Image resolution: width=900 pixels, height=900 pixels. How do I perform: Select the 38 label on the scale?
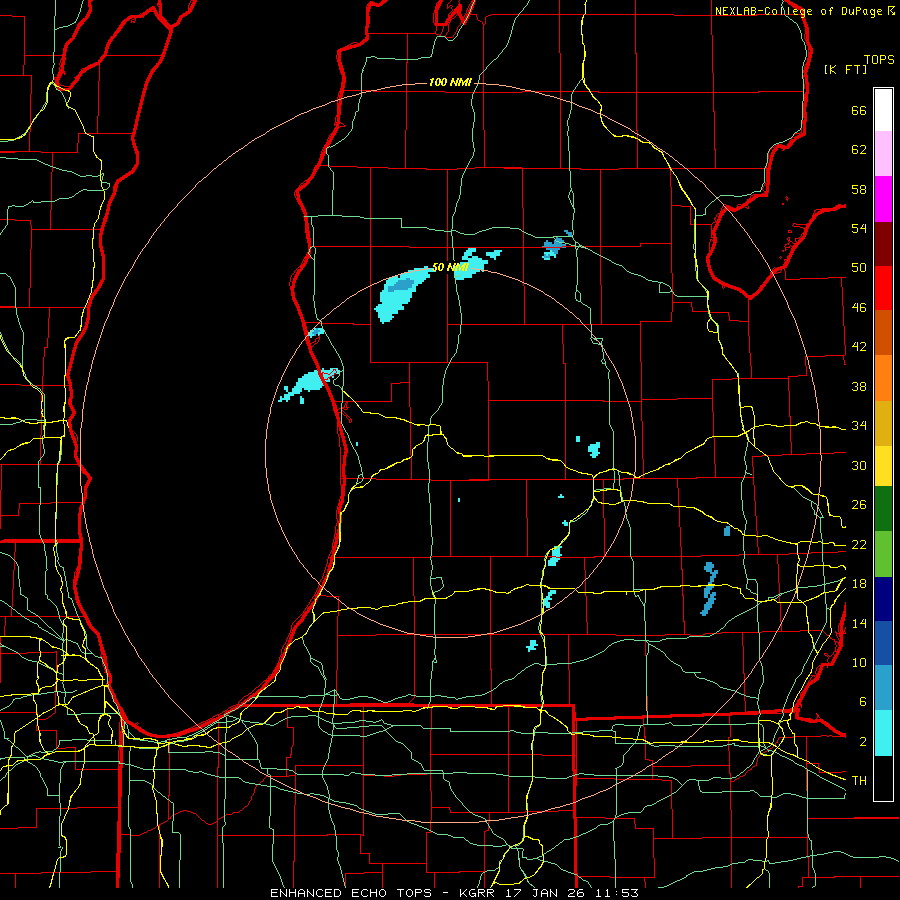point(859,386)
